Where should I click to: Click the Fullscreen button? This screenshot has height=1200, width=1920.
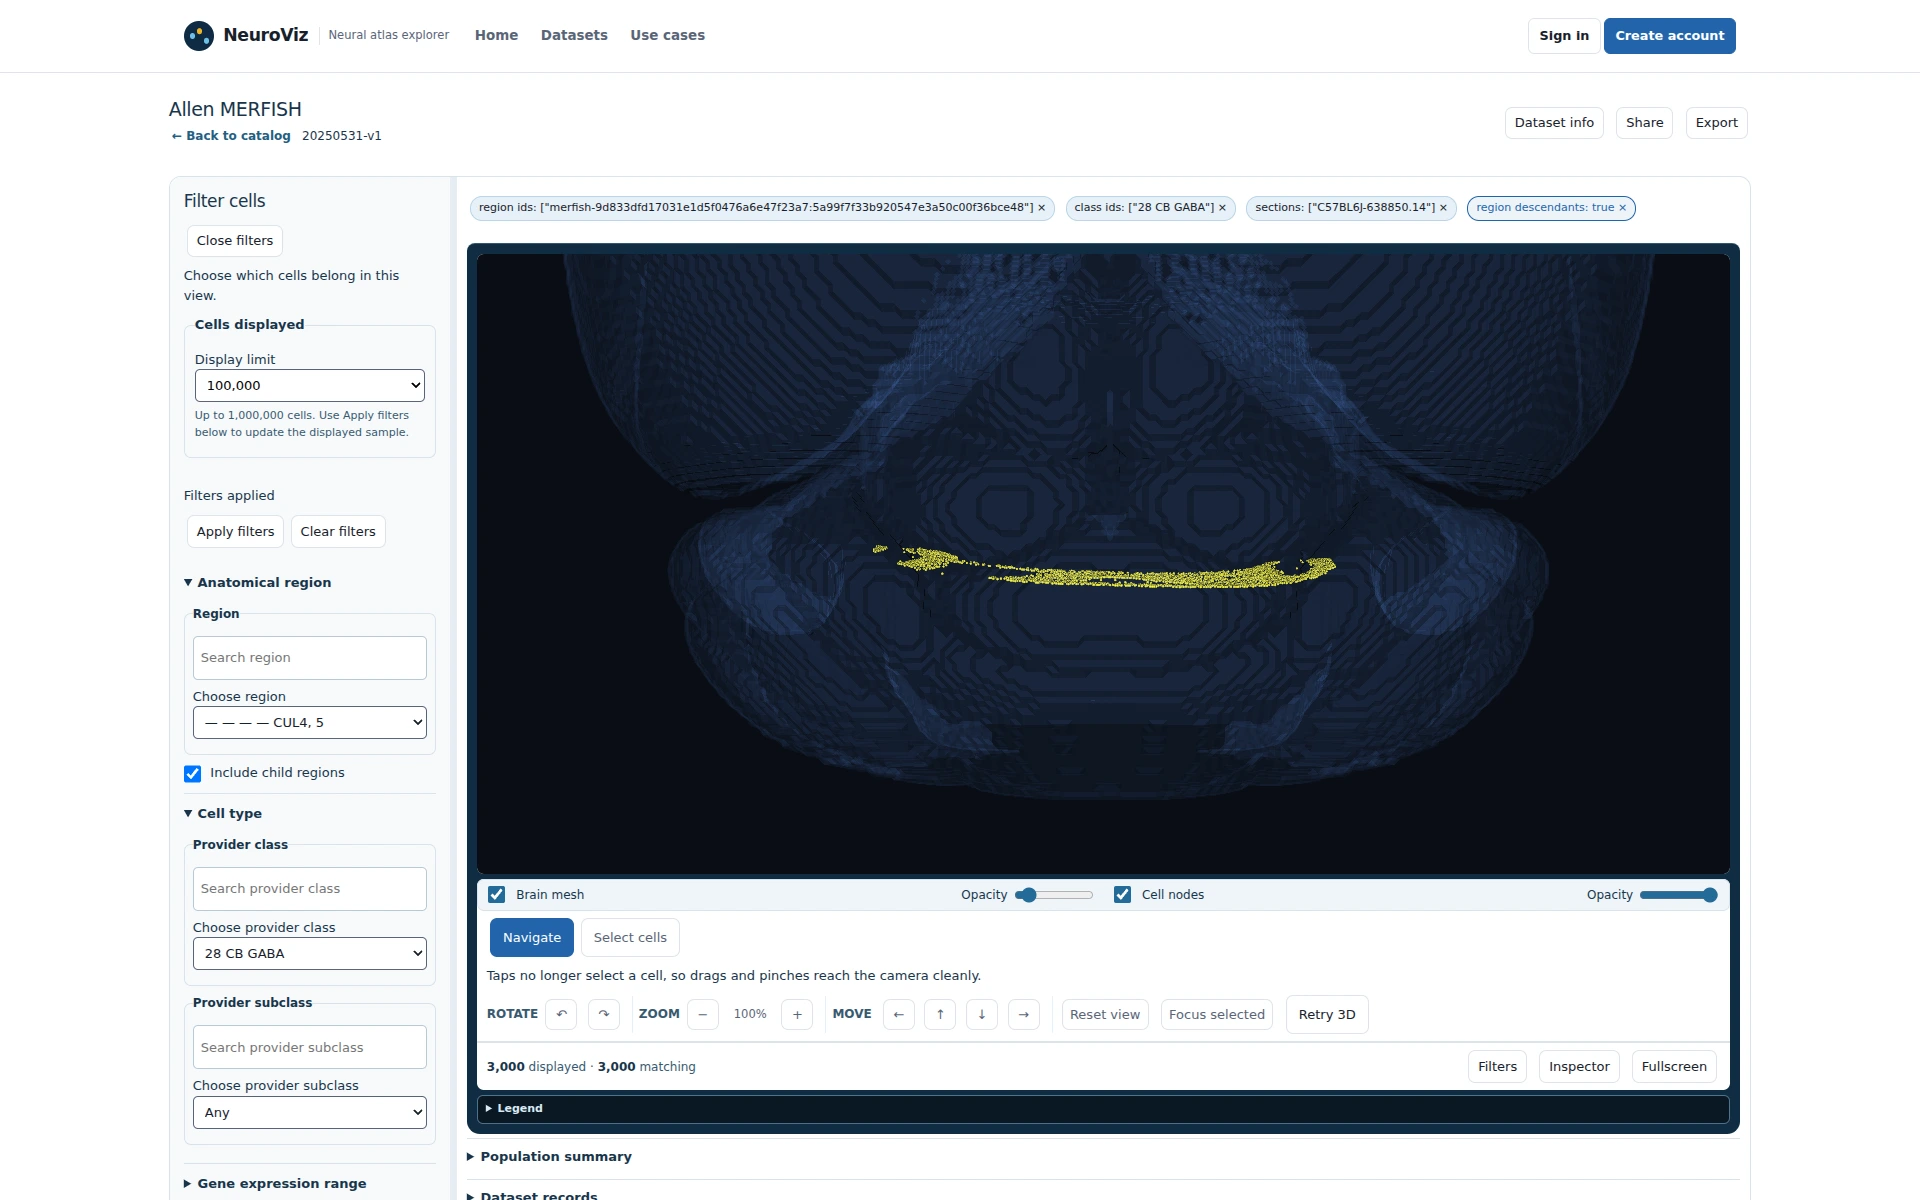click(1674, 1067)
